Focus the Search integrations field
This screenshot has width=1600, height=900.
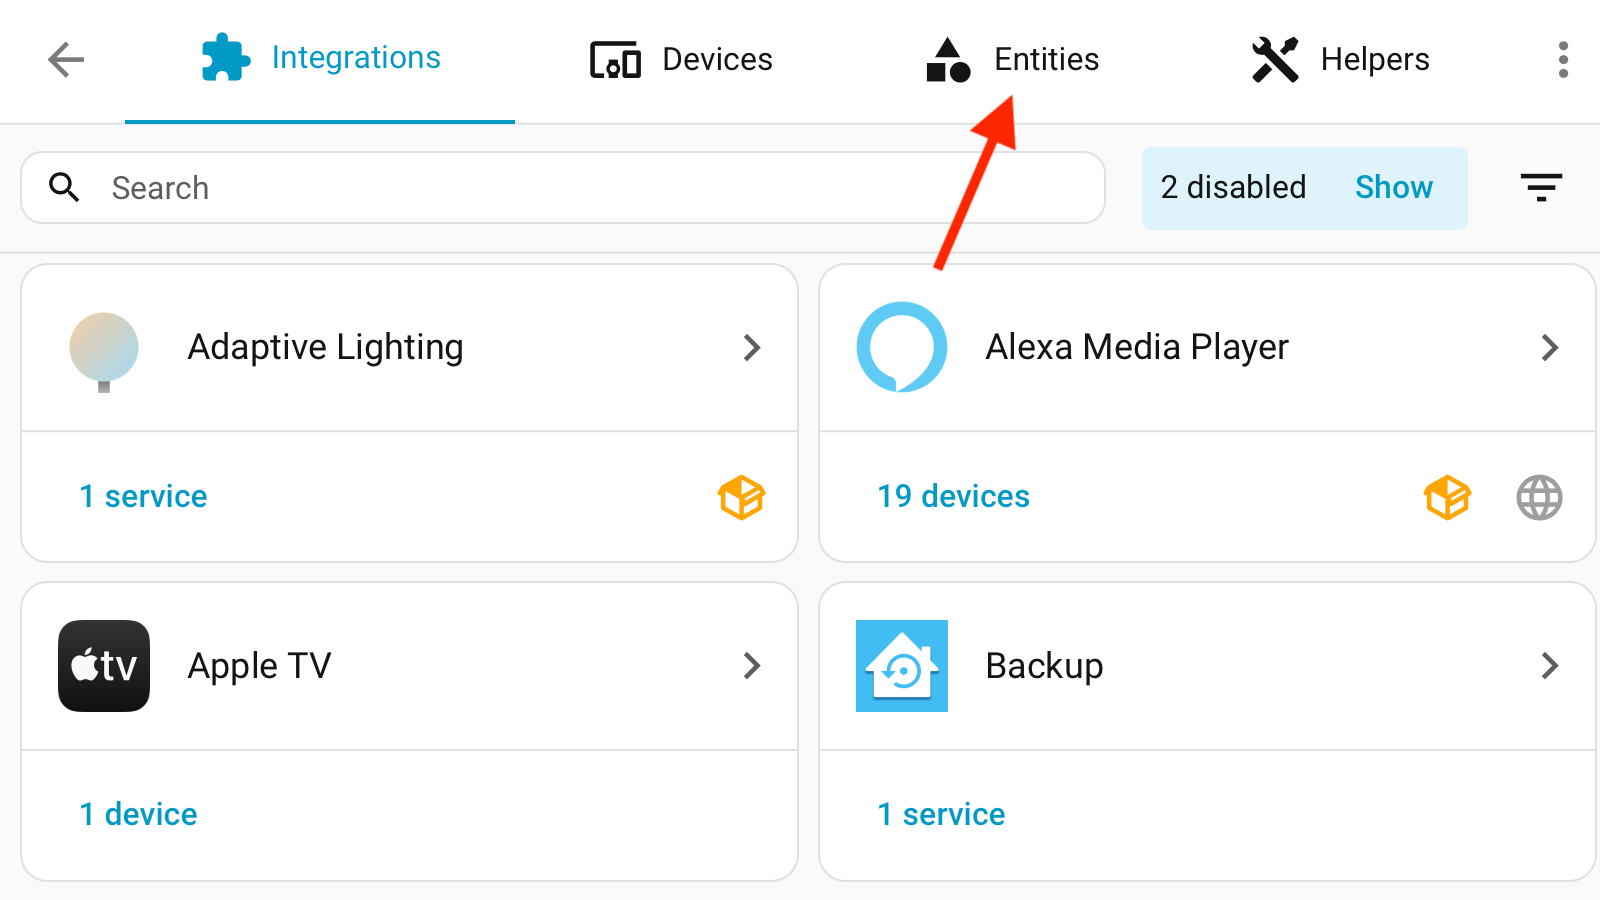coord(563,187)
